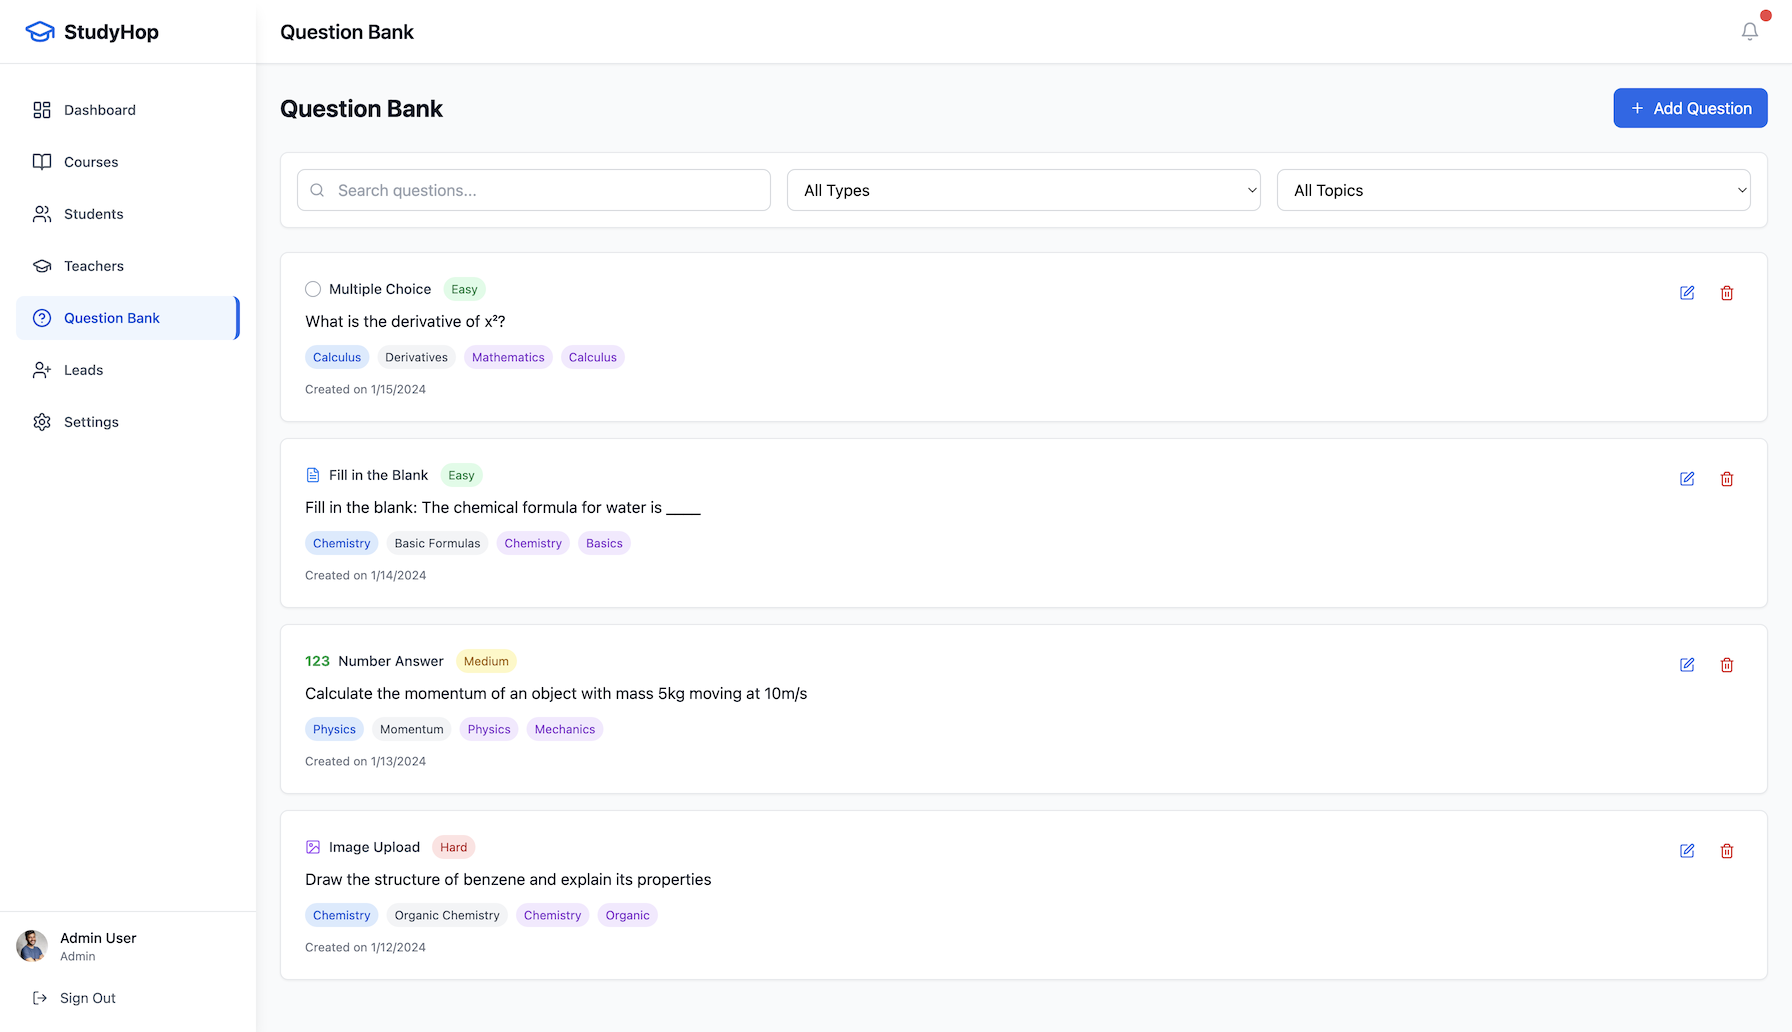Expand the All Topics dropdown
1792x1032 pixels.
tap(1513, 190)
